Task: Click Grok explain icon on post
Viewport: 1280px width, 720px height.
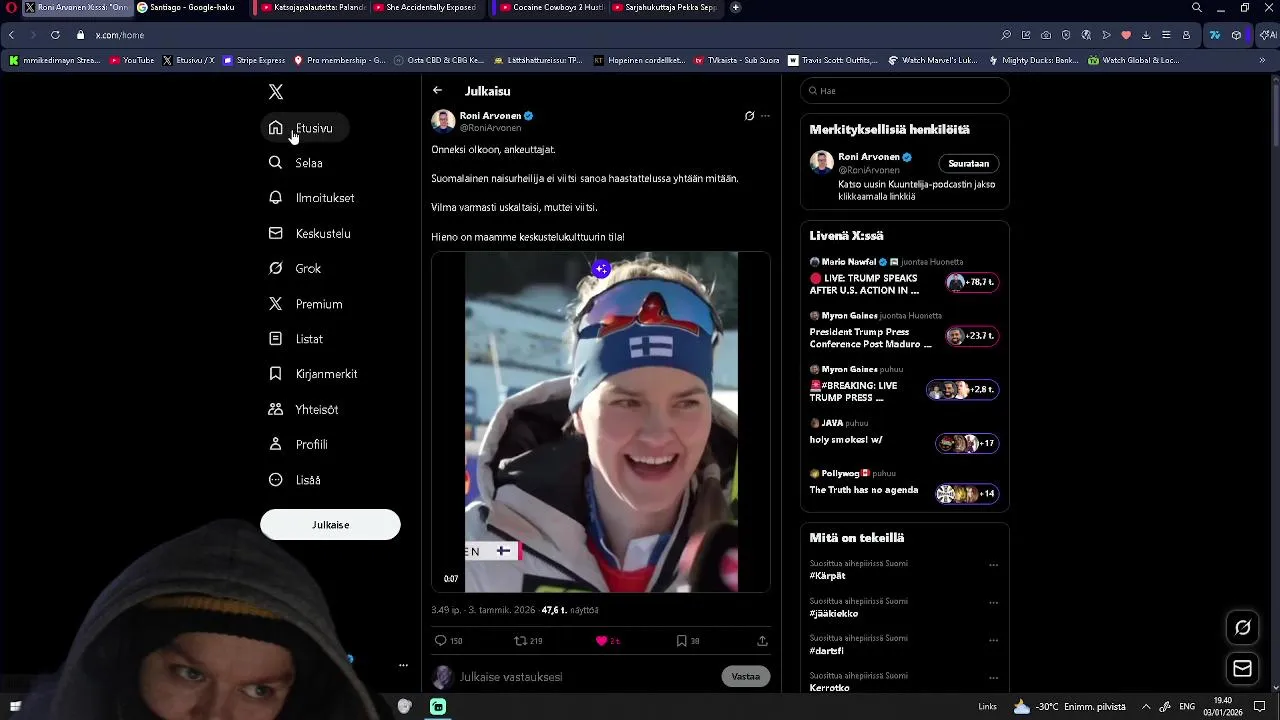Action: click(x=749, y=116)
